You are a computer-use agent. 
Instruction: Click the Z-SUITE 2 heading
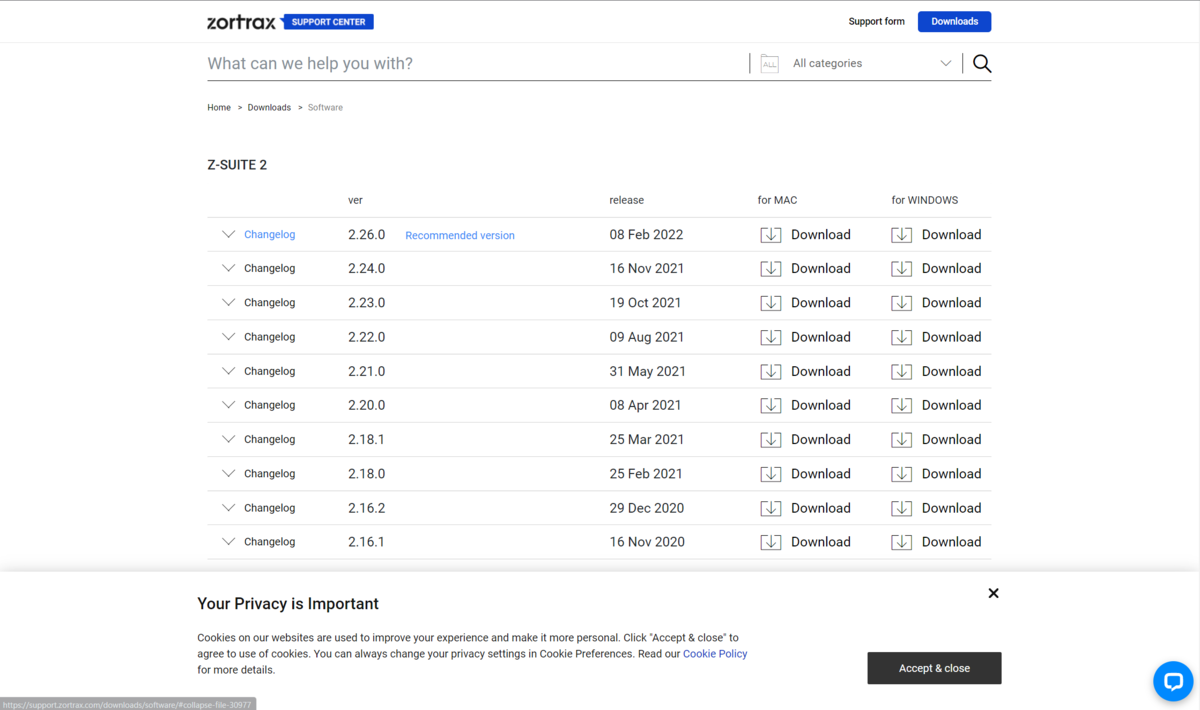(x=237, y=165)
